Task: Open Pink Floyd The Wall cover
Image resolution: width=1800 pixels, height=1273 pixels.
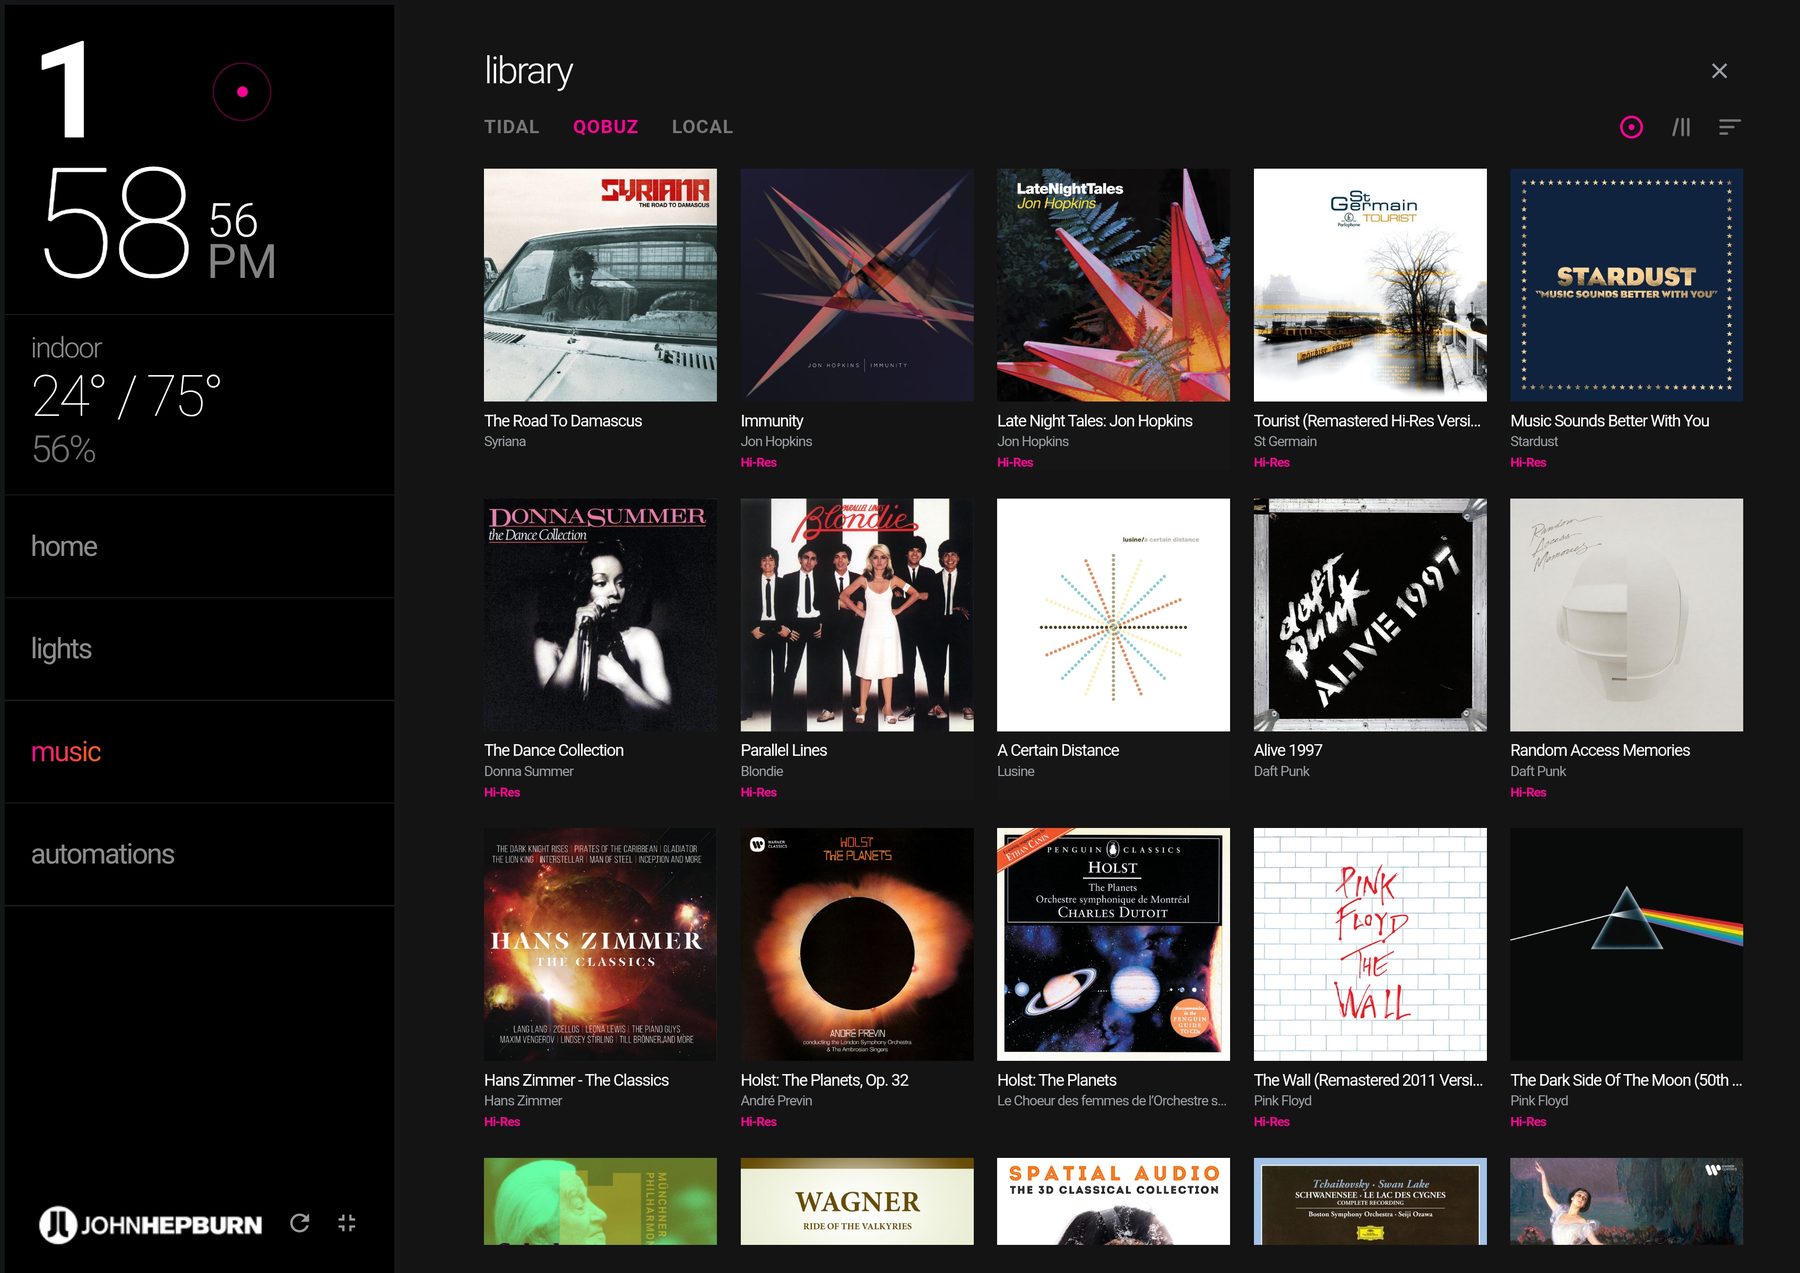Action: pyautogui.click(x=1370, y=944)
